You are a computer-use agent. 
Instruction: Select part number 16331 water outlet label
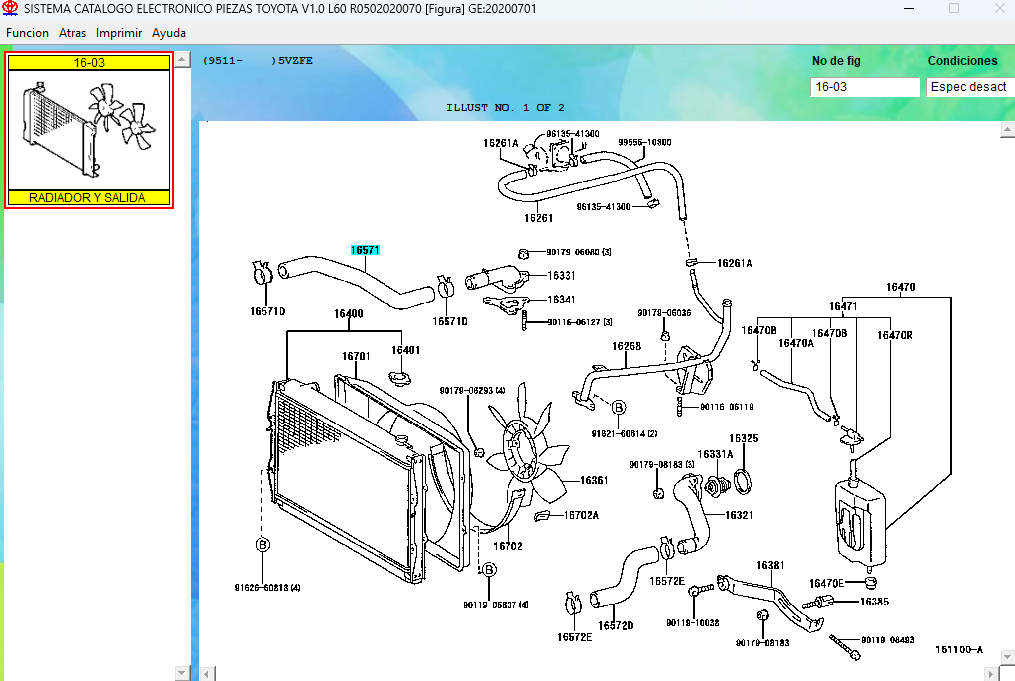click(561, 275)
